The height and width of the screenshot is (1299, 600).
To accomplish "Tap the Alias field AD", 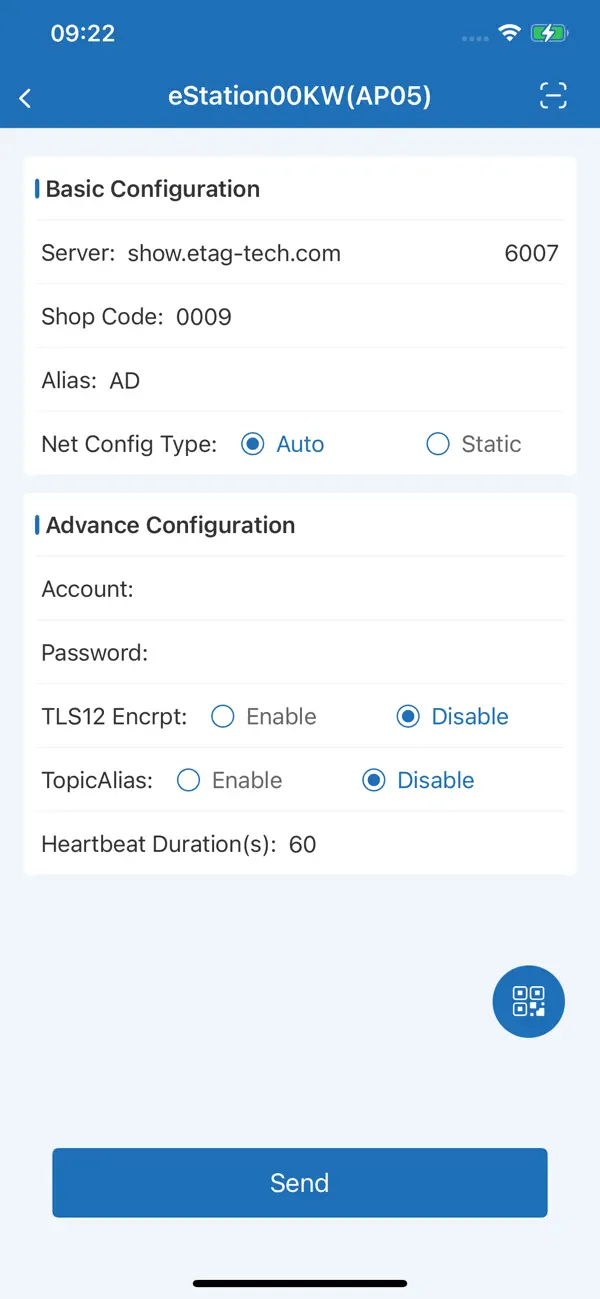I will coord(125,381).
